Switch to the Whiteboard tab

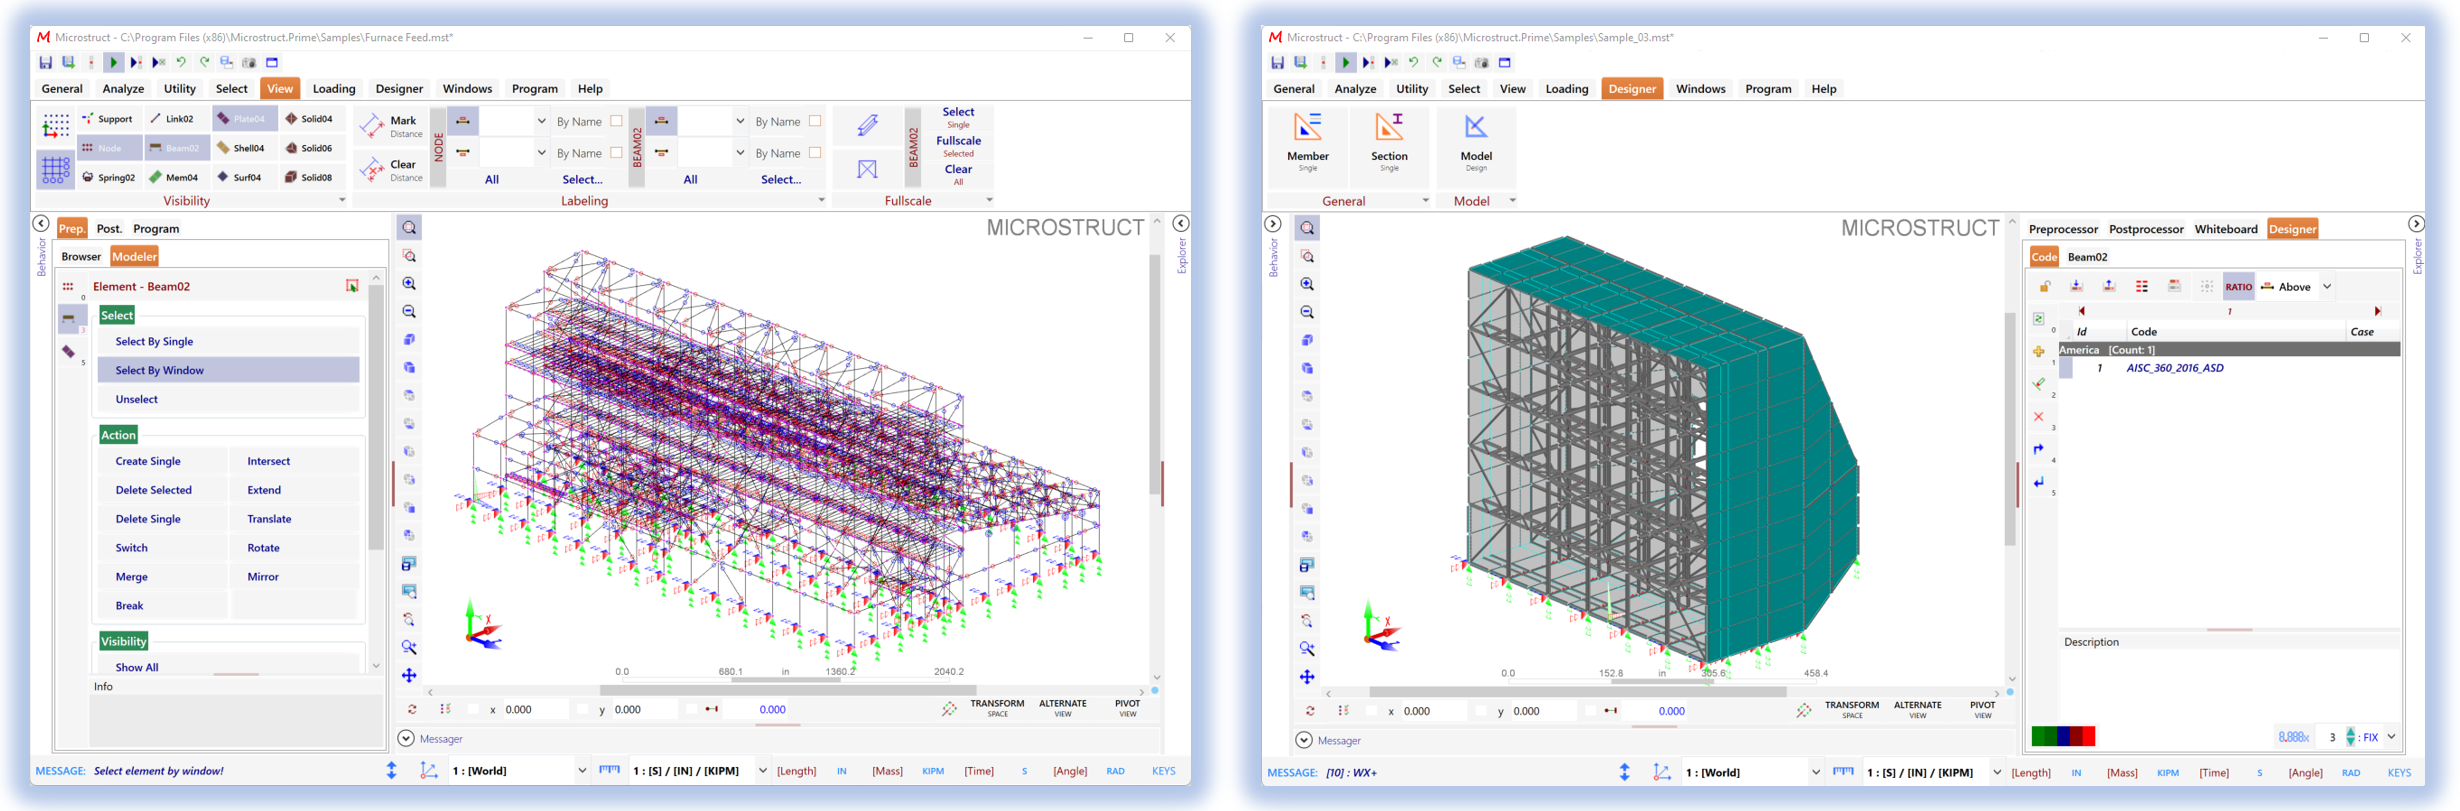point(2226,229)
